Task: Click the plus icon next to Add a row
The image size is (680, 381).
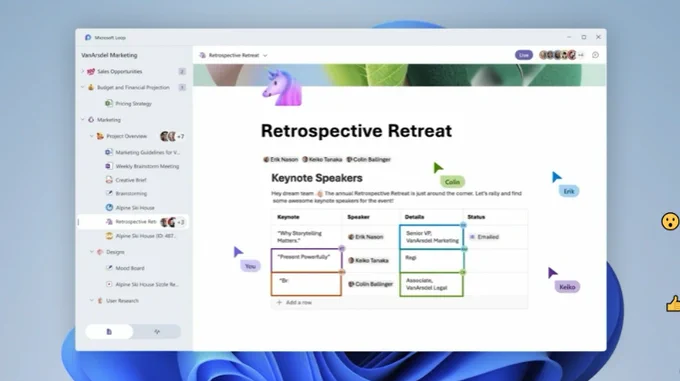Action: point(279,302)
